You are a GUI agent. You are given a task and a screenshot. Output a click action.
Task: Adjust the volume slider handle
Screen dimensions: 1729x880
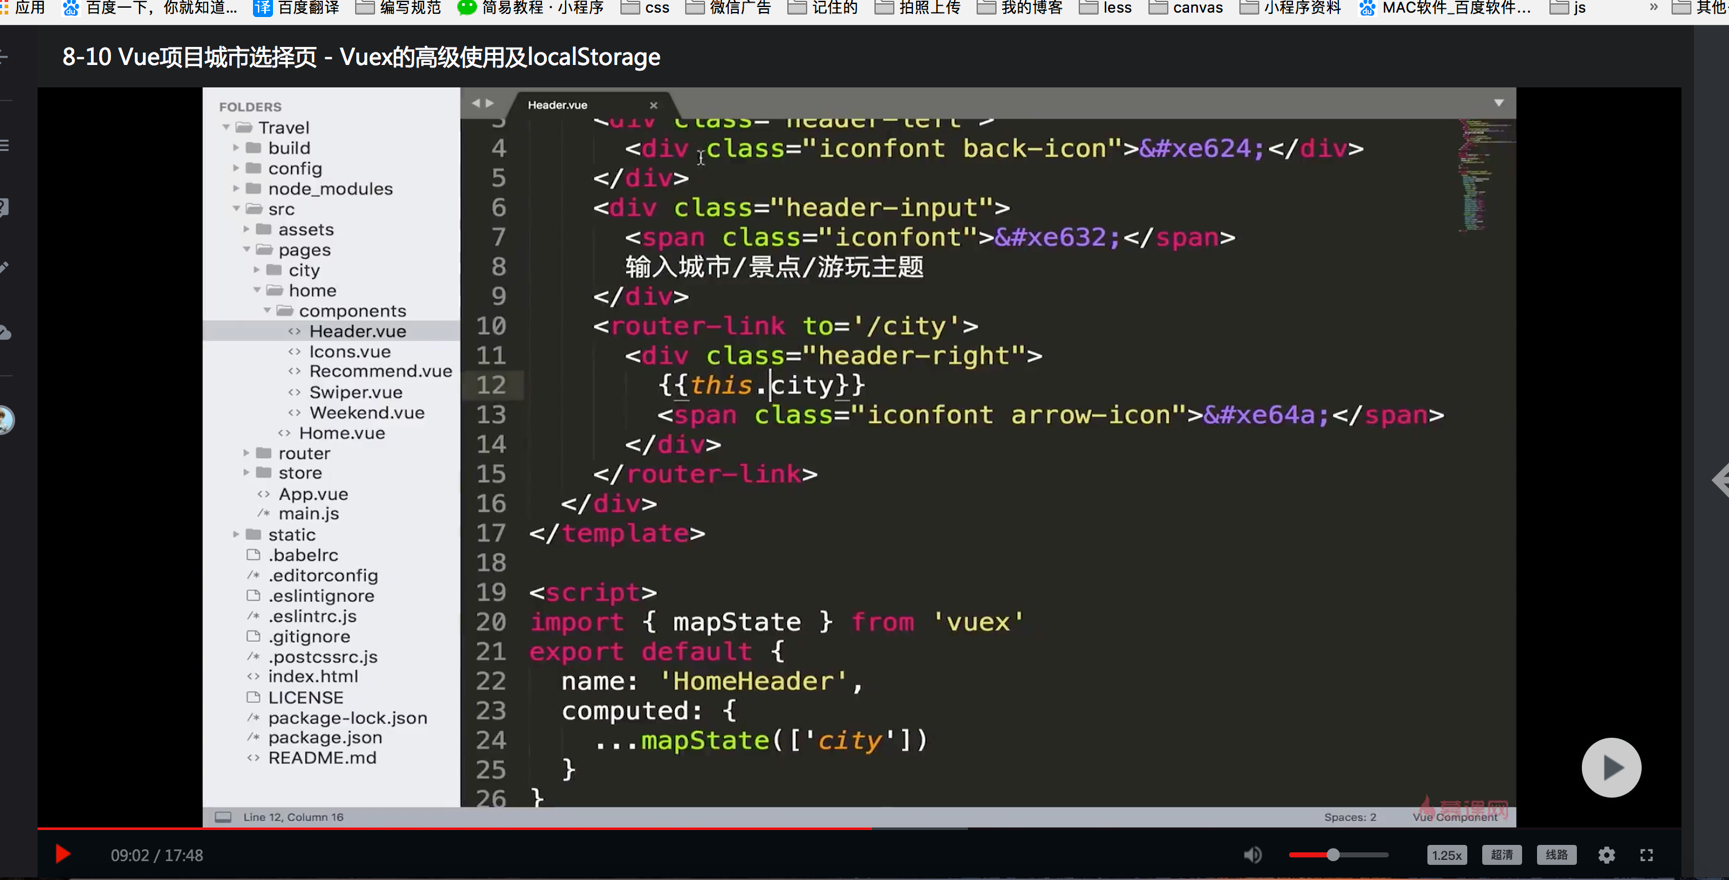[1333, 855]
